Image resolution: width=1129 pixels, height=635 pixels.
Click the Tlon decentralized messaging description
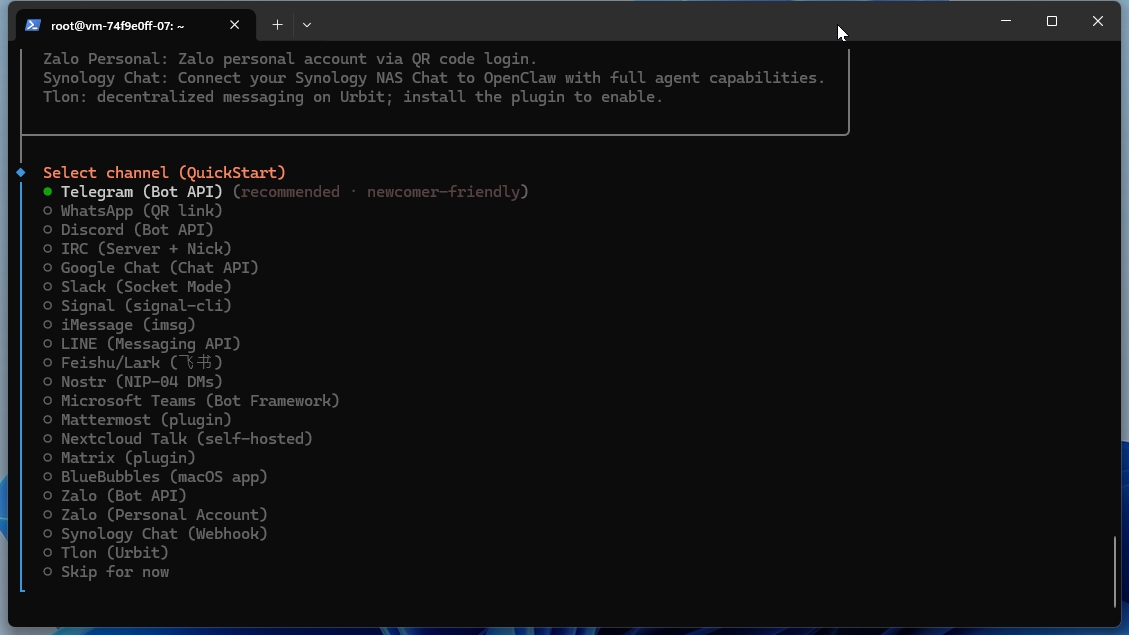pyautogui.click(x=353, y=96)
